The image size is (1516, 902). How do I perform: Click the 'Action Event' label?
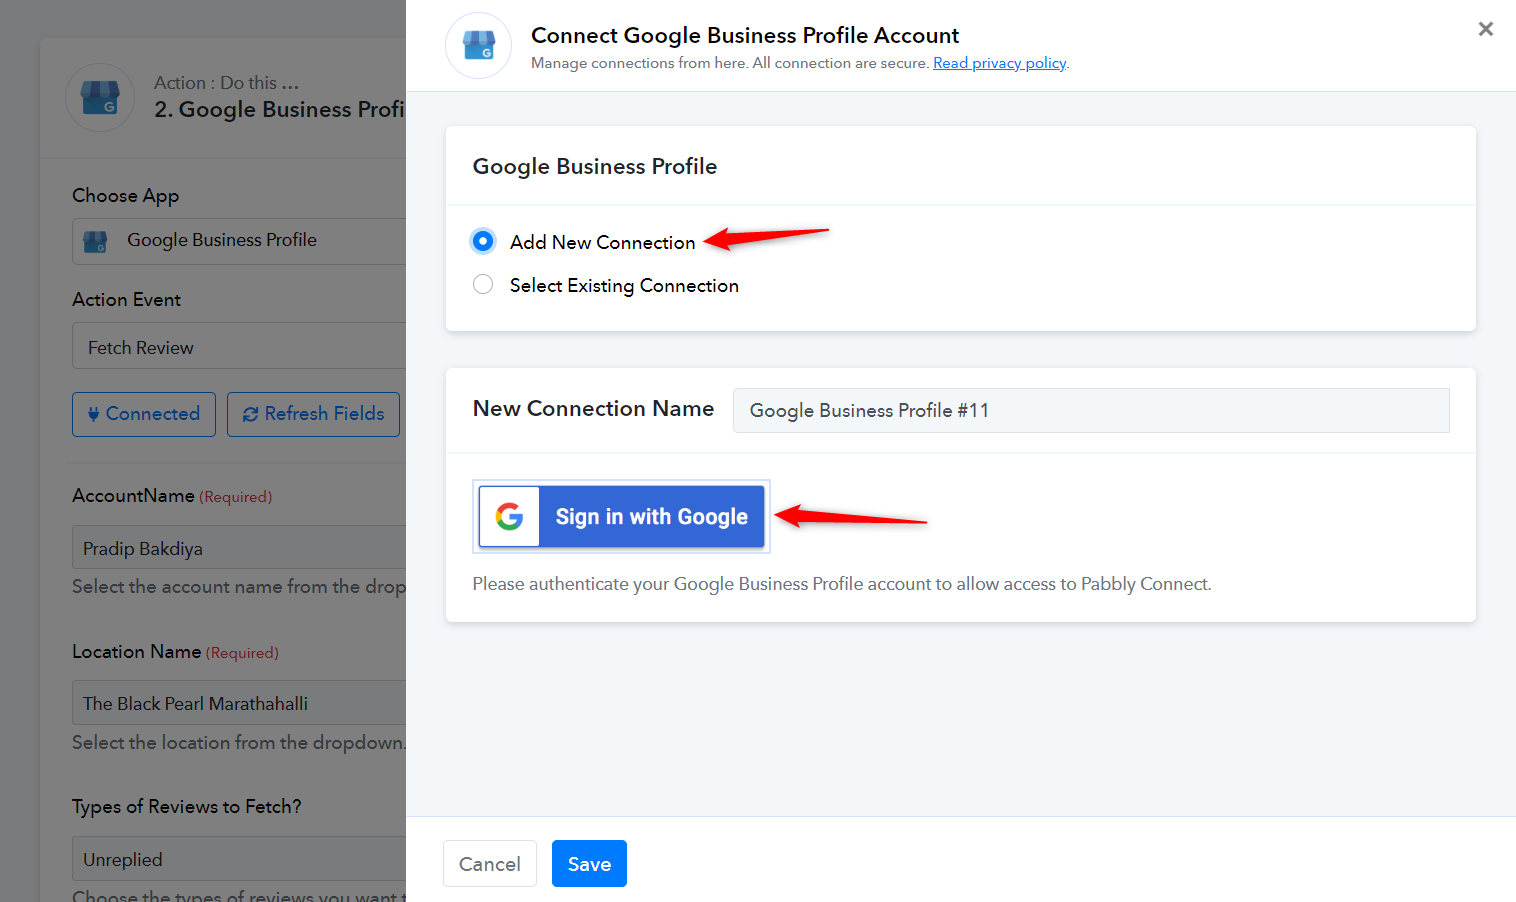pos(126,299)
